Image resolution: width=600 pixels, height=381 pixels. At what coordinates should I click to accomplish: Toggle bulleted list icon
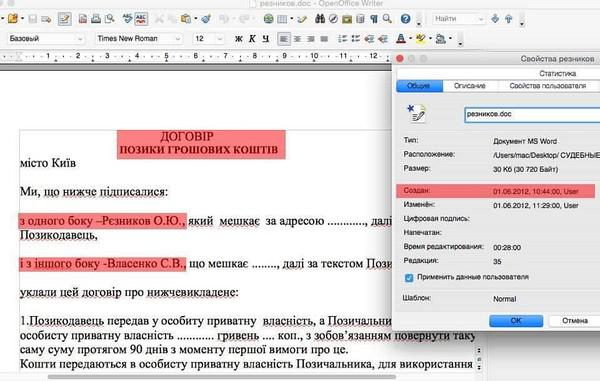[356, 39]
